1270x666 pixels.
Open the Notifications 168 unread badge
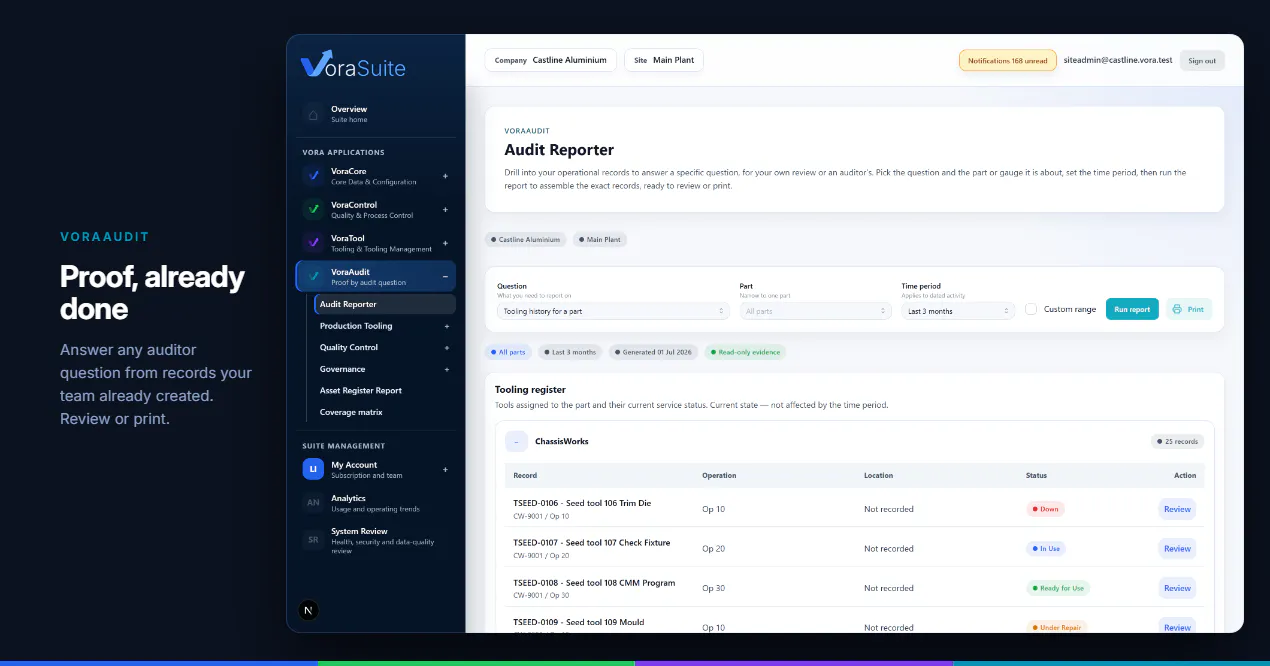point(1008,61)
